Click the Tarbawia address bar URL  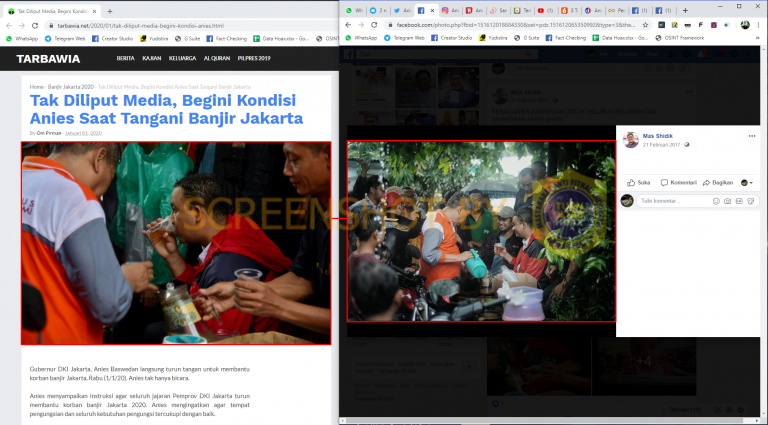141,25
